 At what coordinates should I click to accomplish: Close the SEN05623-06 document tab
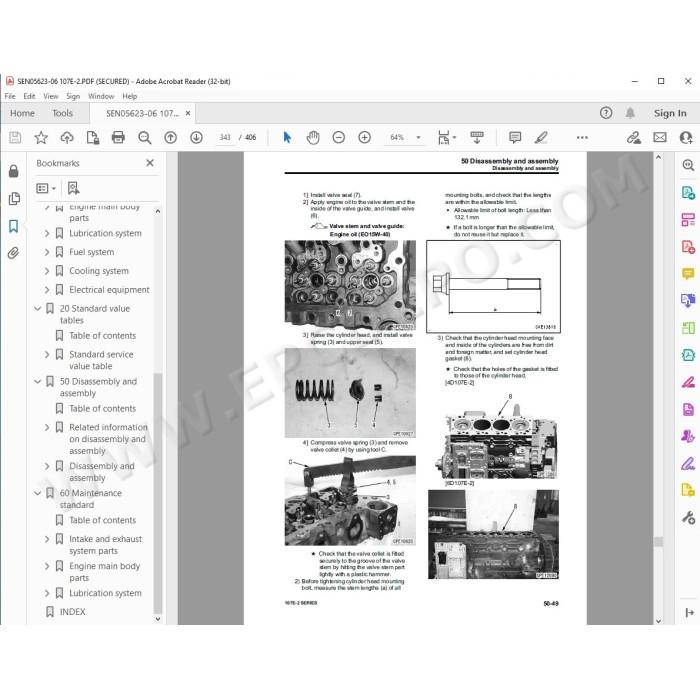[188, 113]
